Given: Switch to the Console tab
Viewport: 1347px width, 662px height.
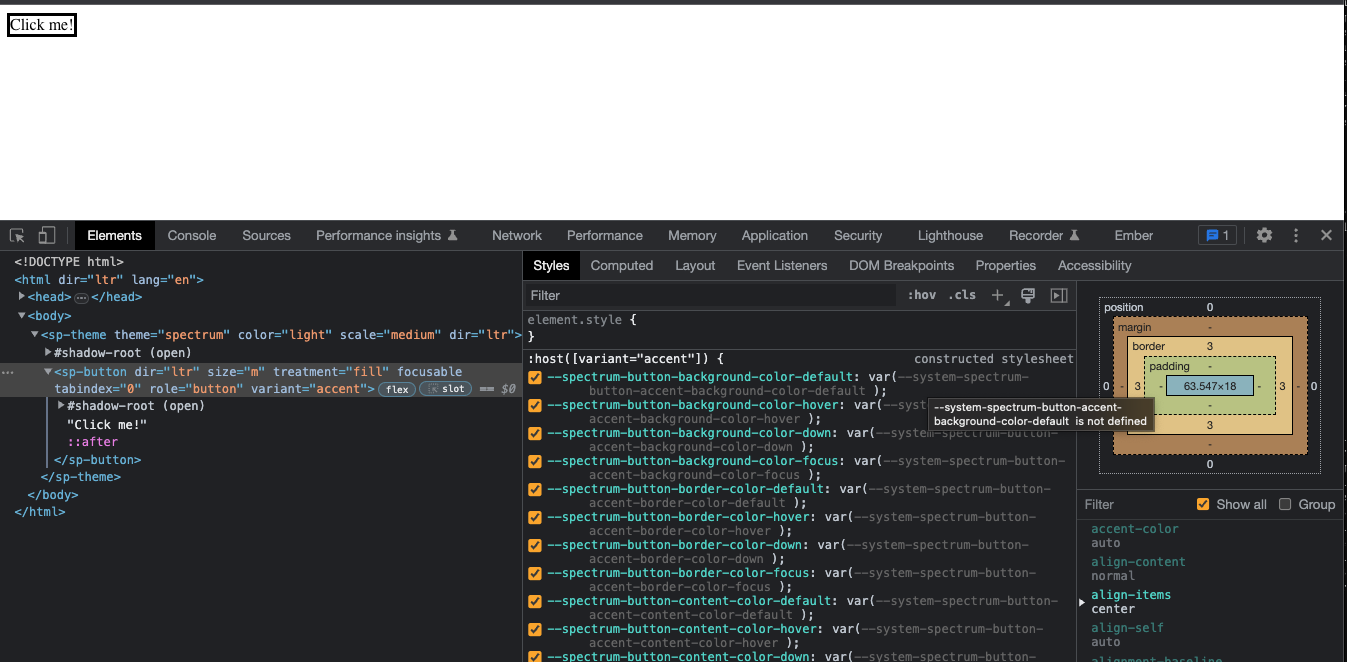Looking at the screenshot, I should pos(192,235).
